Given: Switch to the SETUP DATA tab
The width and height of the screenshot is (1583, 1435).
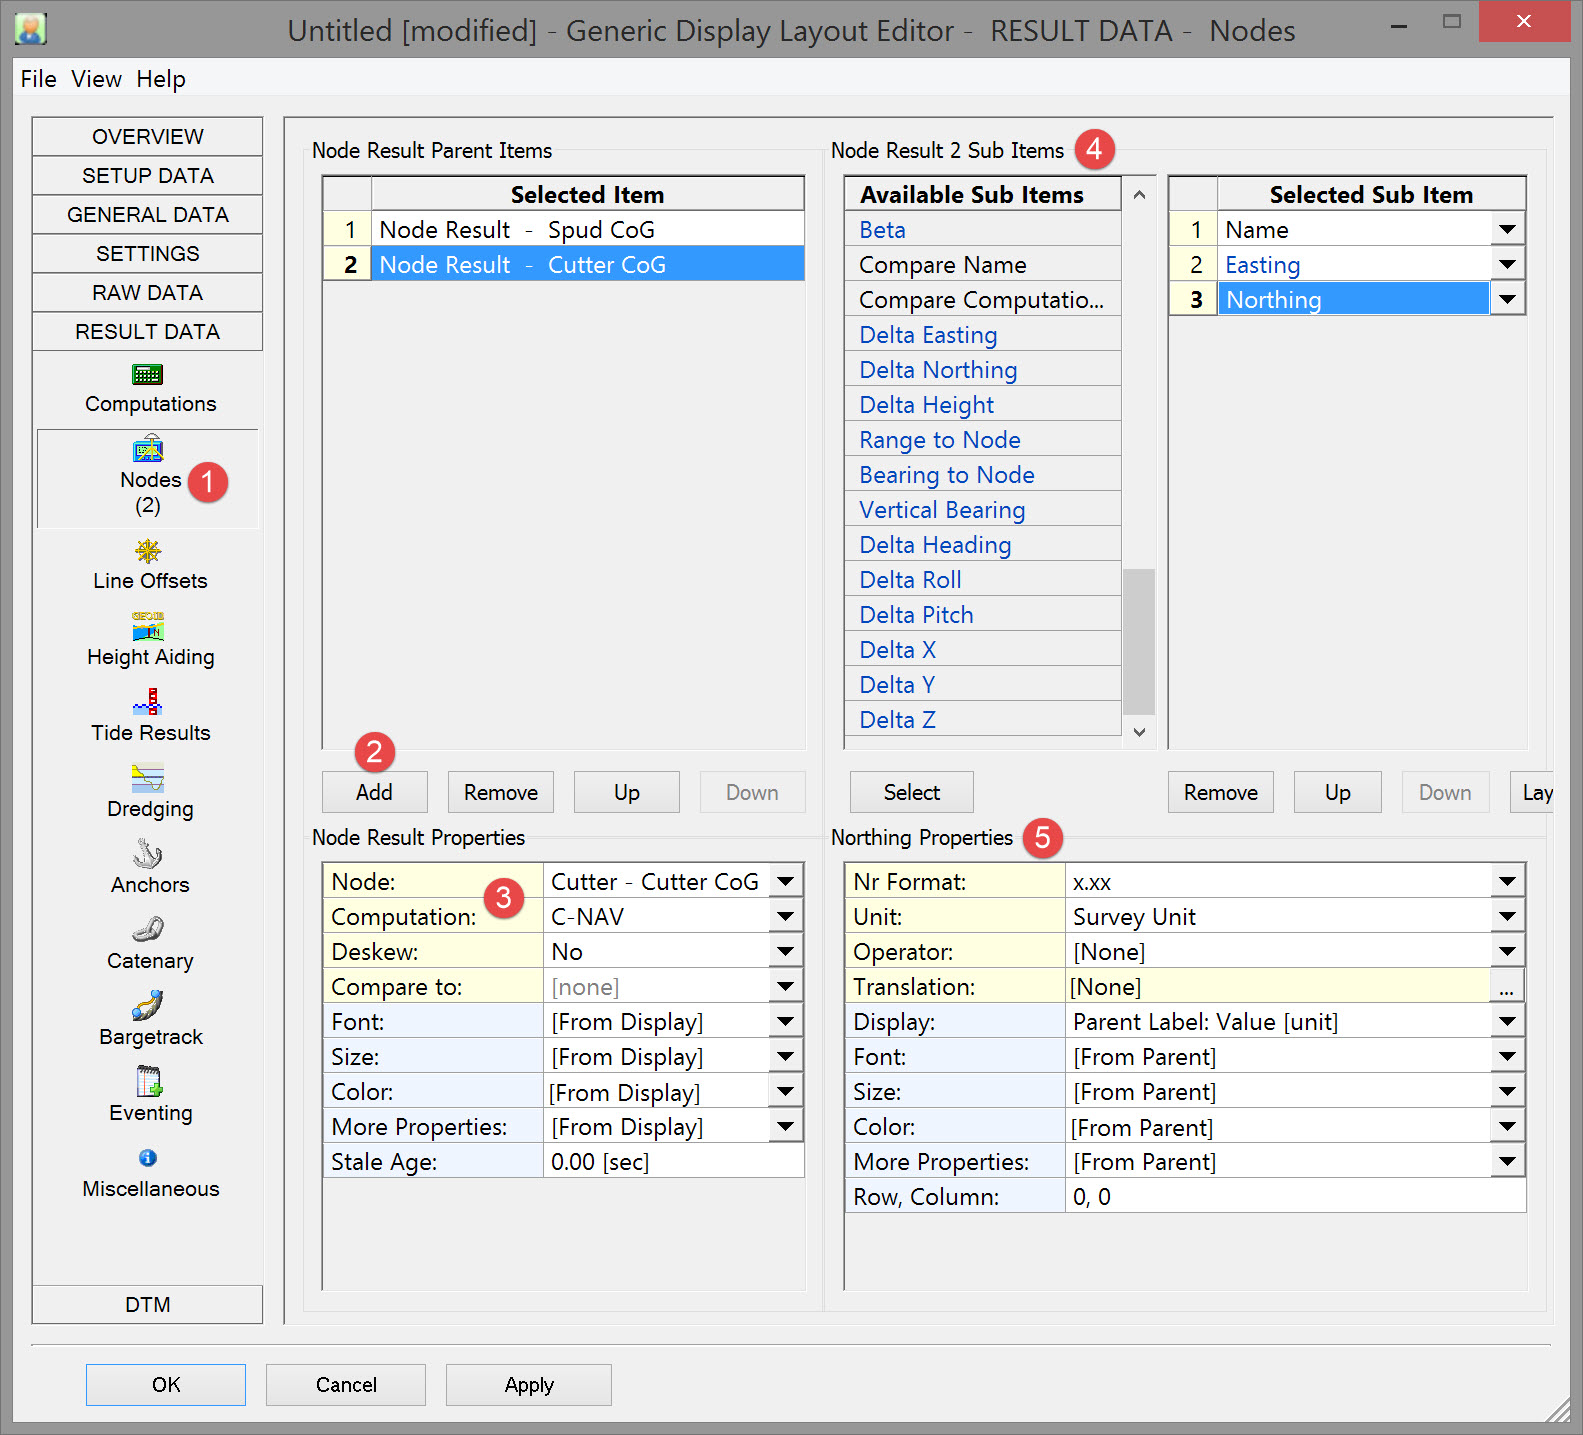Looking at the screenshot, I should (148, 176).
